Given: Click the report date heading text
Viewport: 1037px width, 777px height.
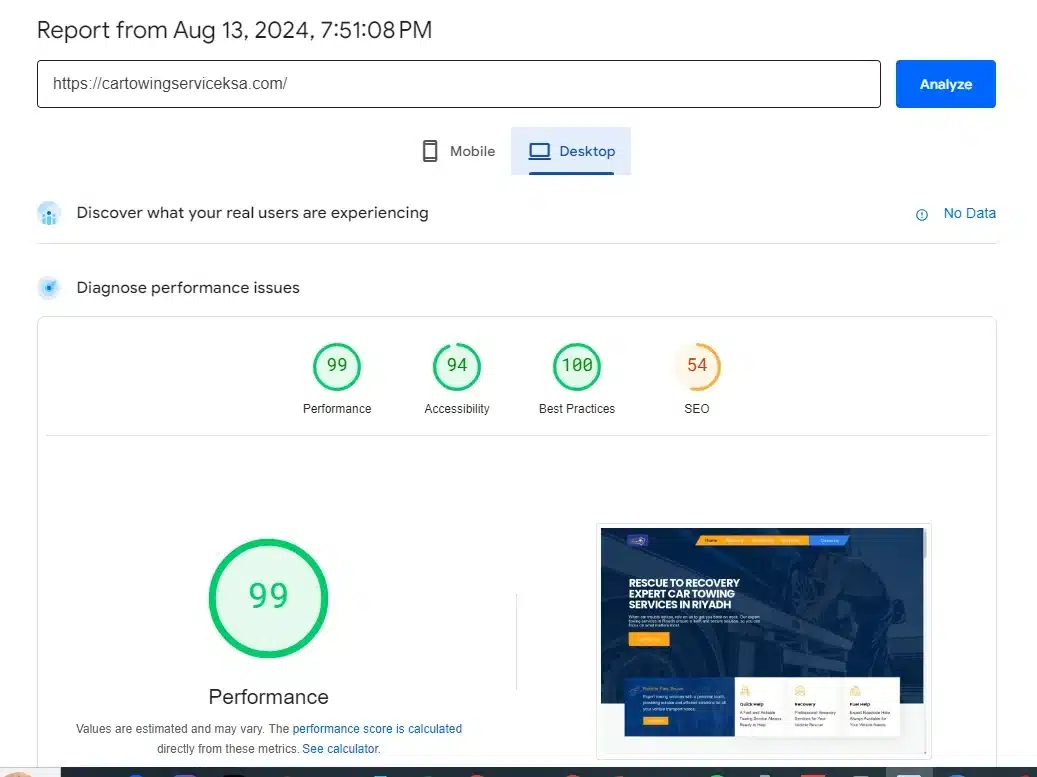Looking at the screenshot, I should (x=234, y=30).
